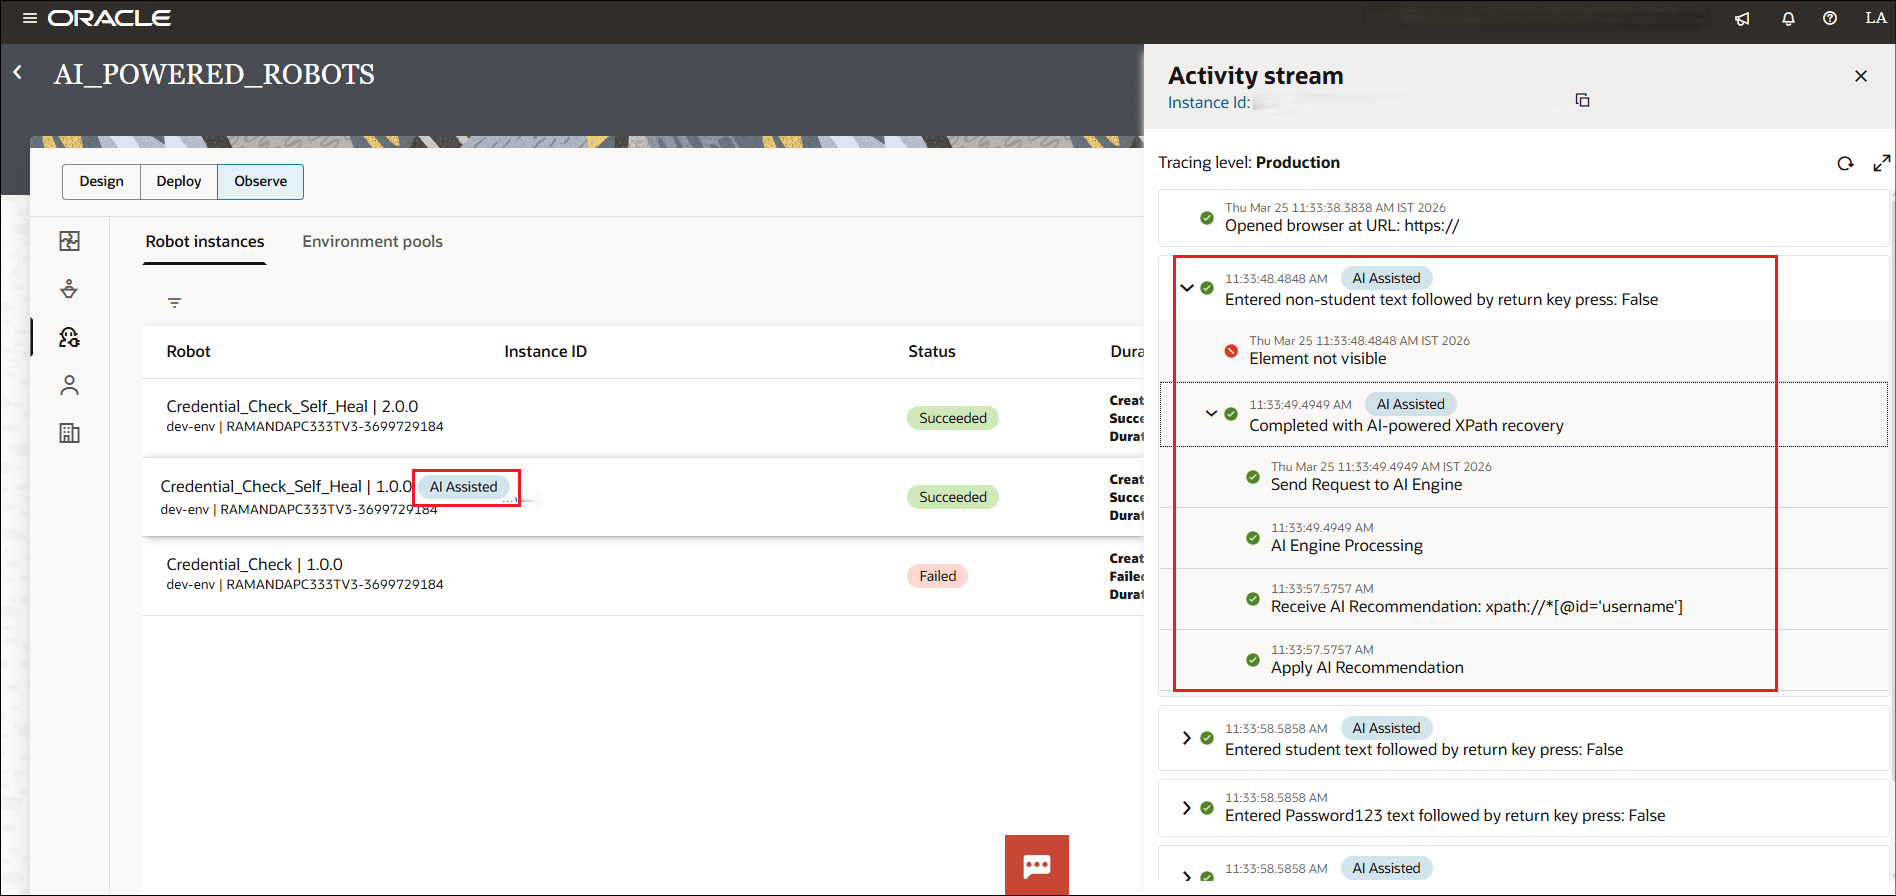The width and height of the screenshot is (1896, 896).
Task: Click AI Assisted badge on non-student text entry
Action: [1386, 278]
